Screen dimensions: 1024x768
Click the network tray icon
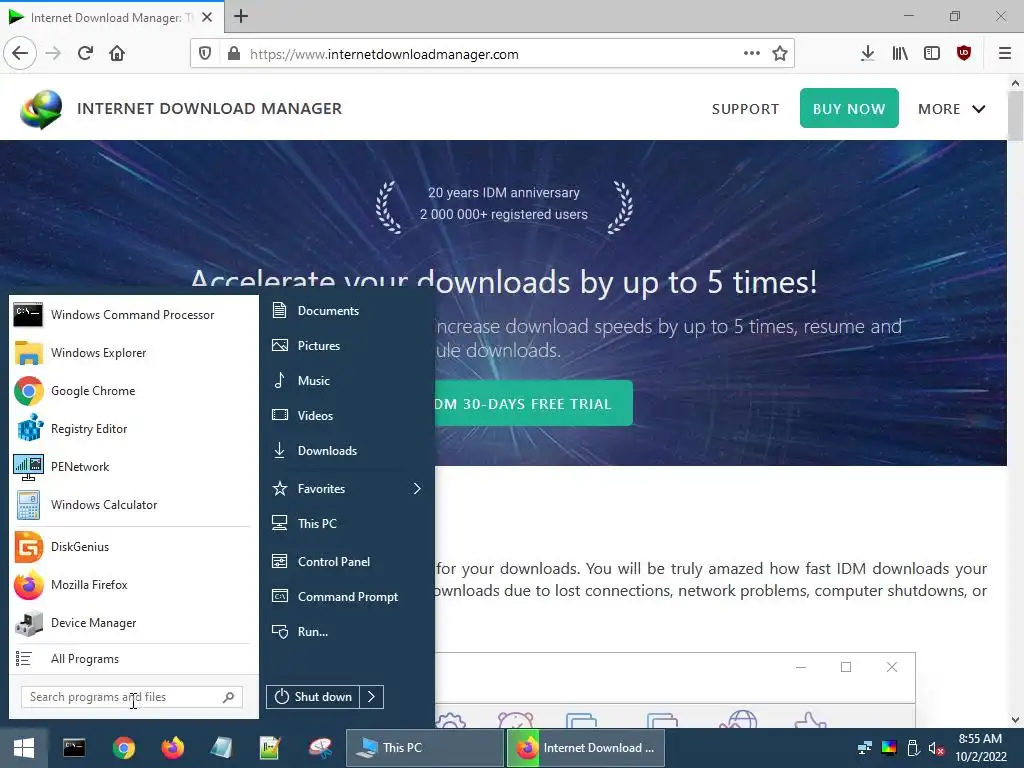click(x=865, y=748)
